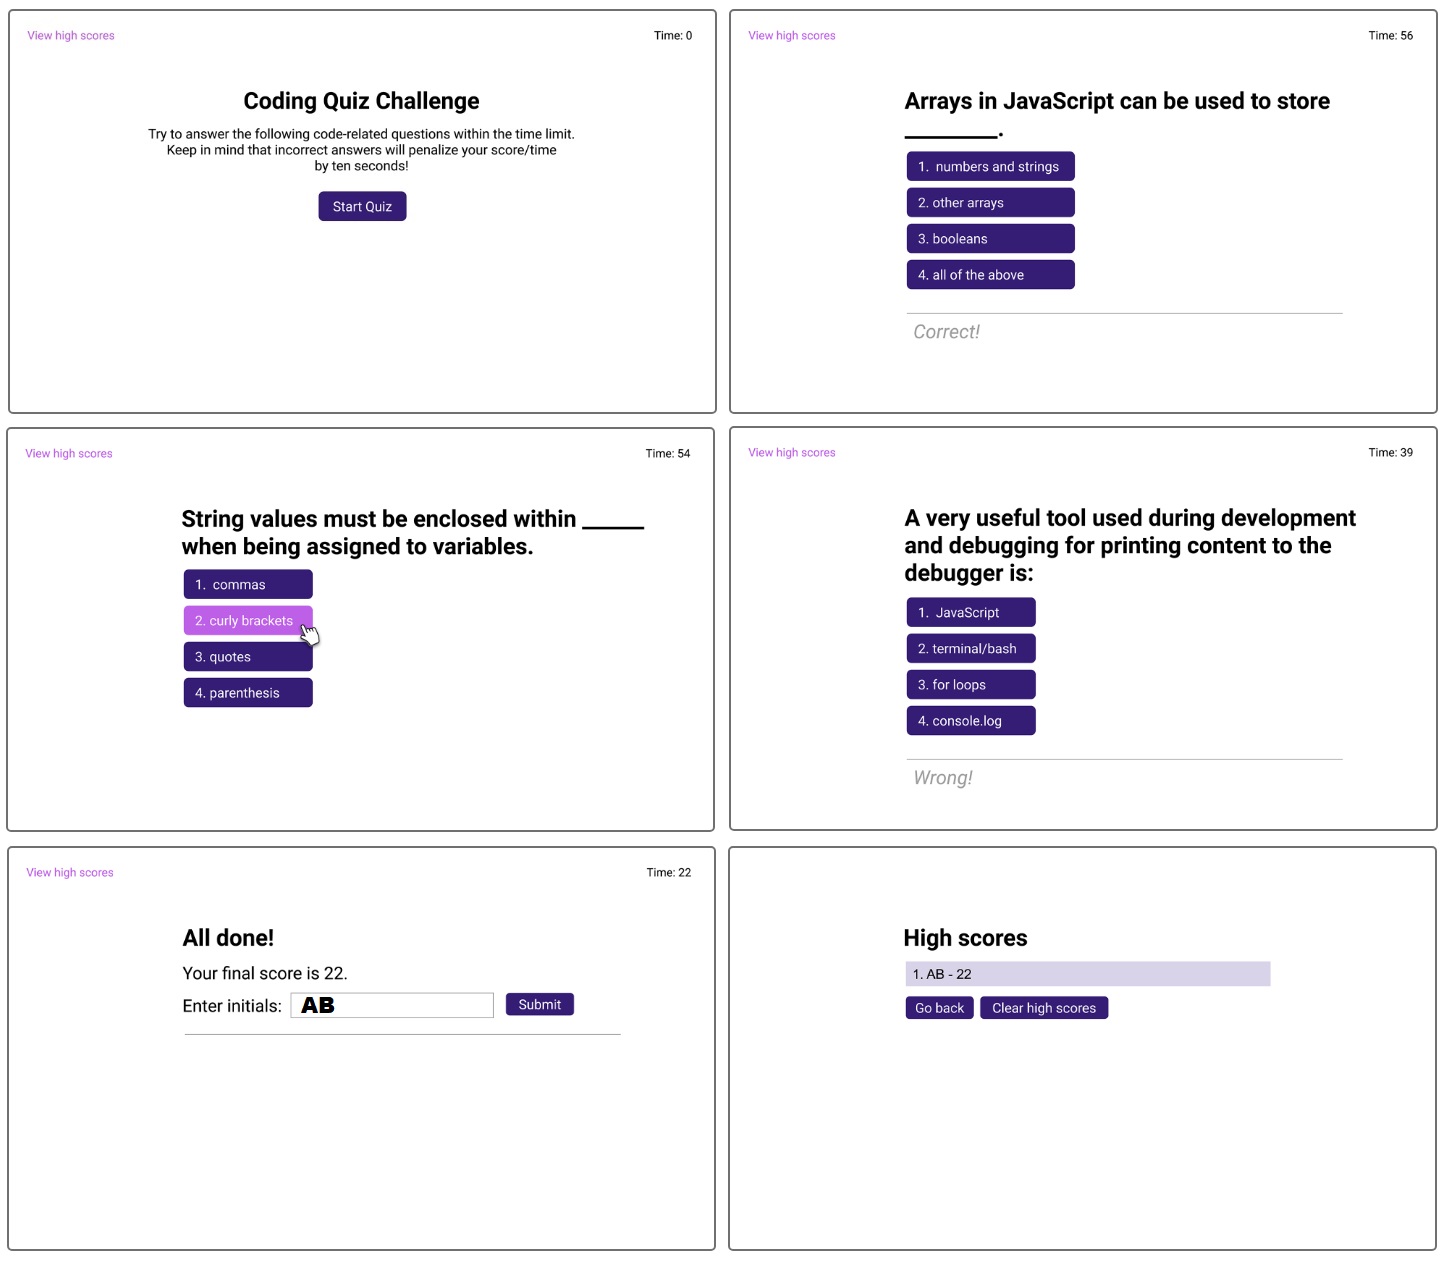Select the '2. terminal/bash' option
The image size is (1450, 1263).
pyautogui.click(x=971, y=649)
